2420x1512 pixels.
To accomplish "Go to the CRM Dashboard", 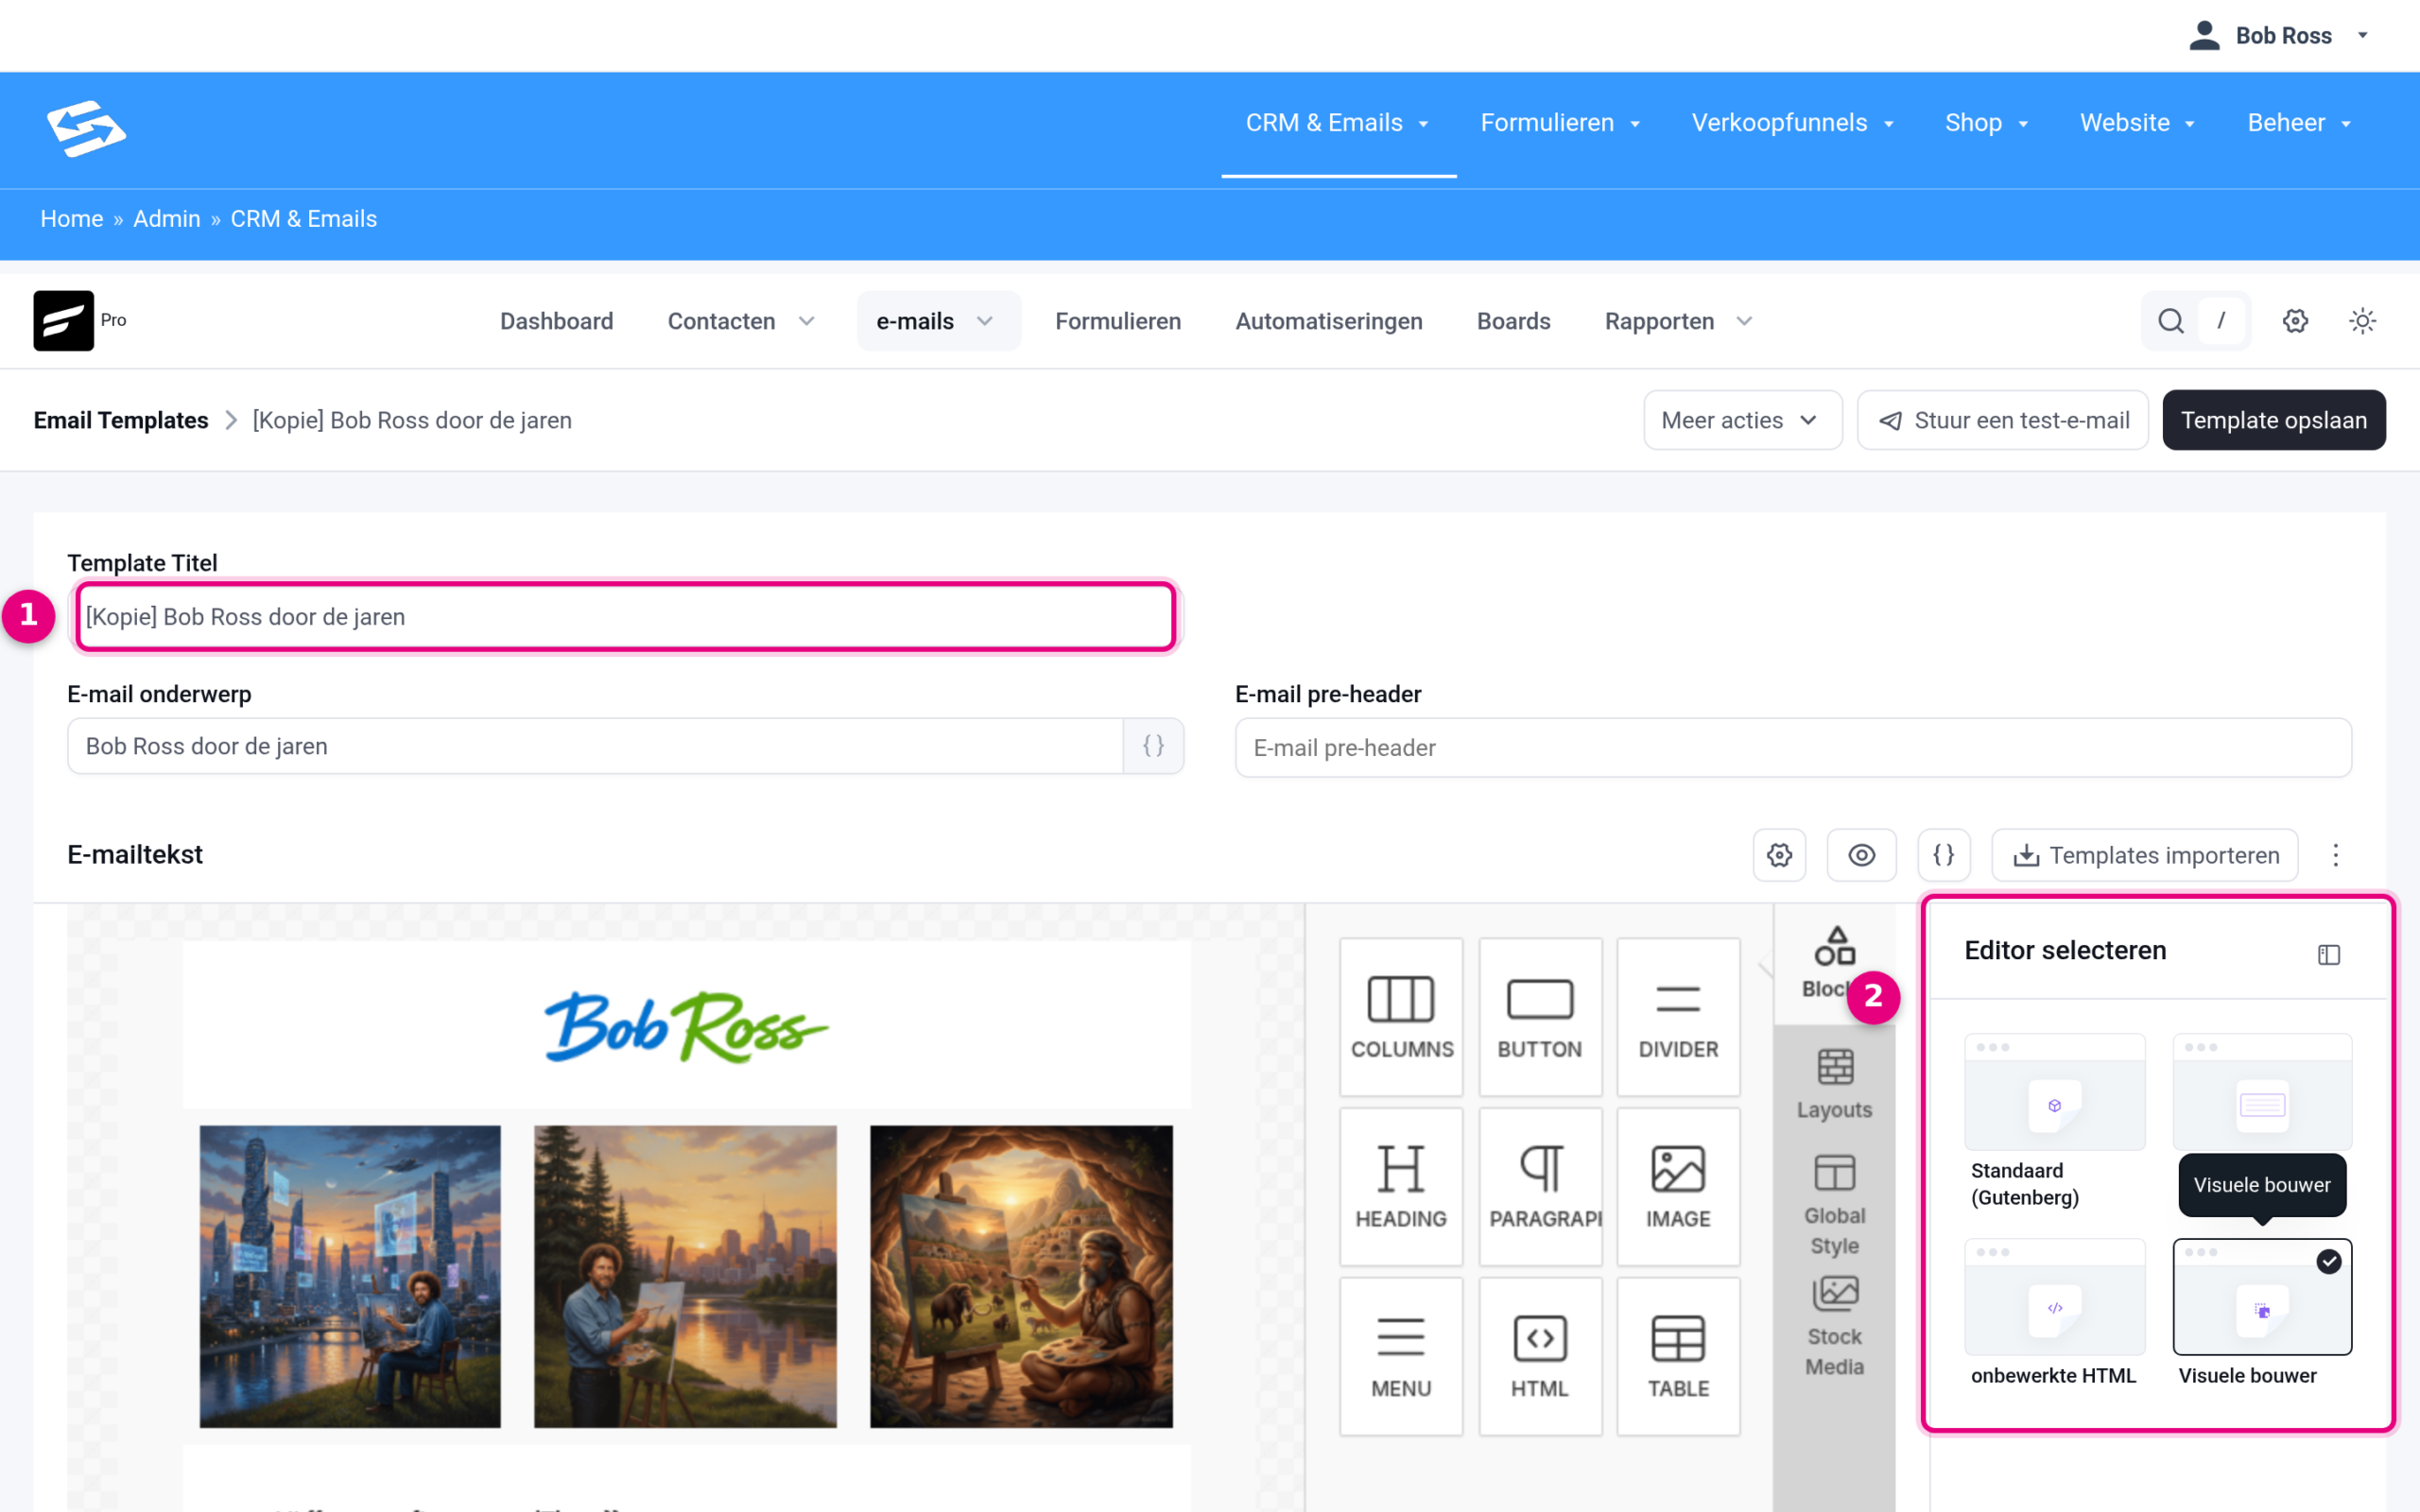I will click(x=557, y=321).
